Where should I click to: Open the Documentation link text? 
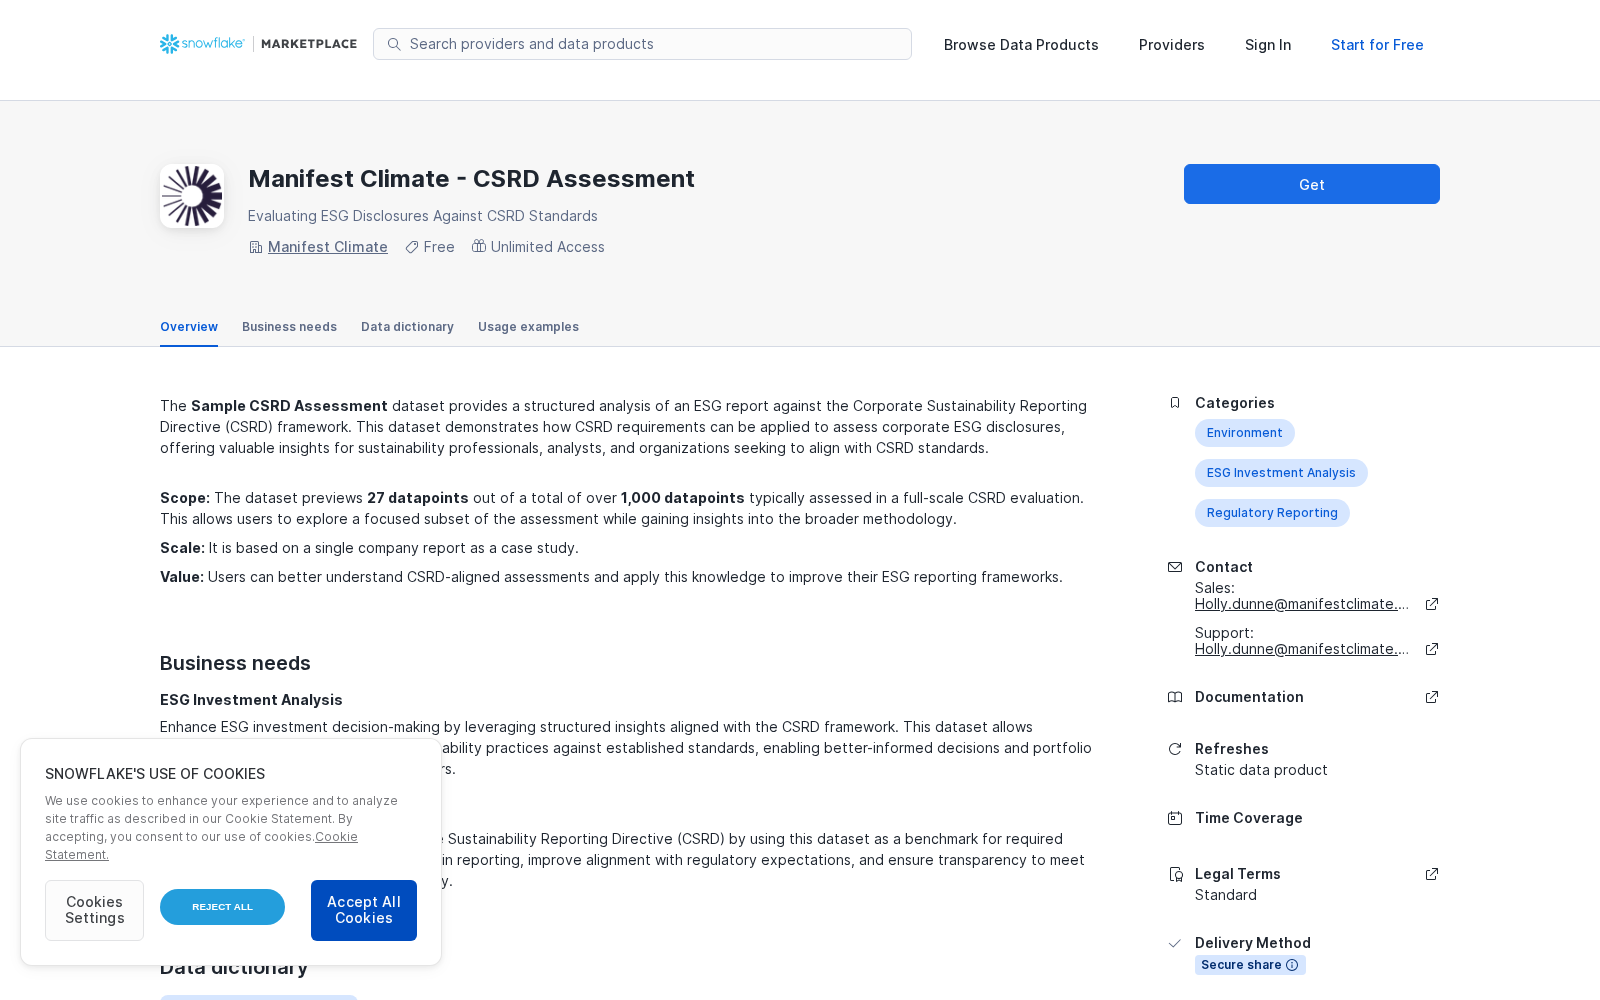1249,697
